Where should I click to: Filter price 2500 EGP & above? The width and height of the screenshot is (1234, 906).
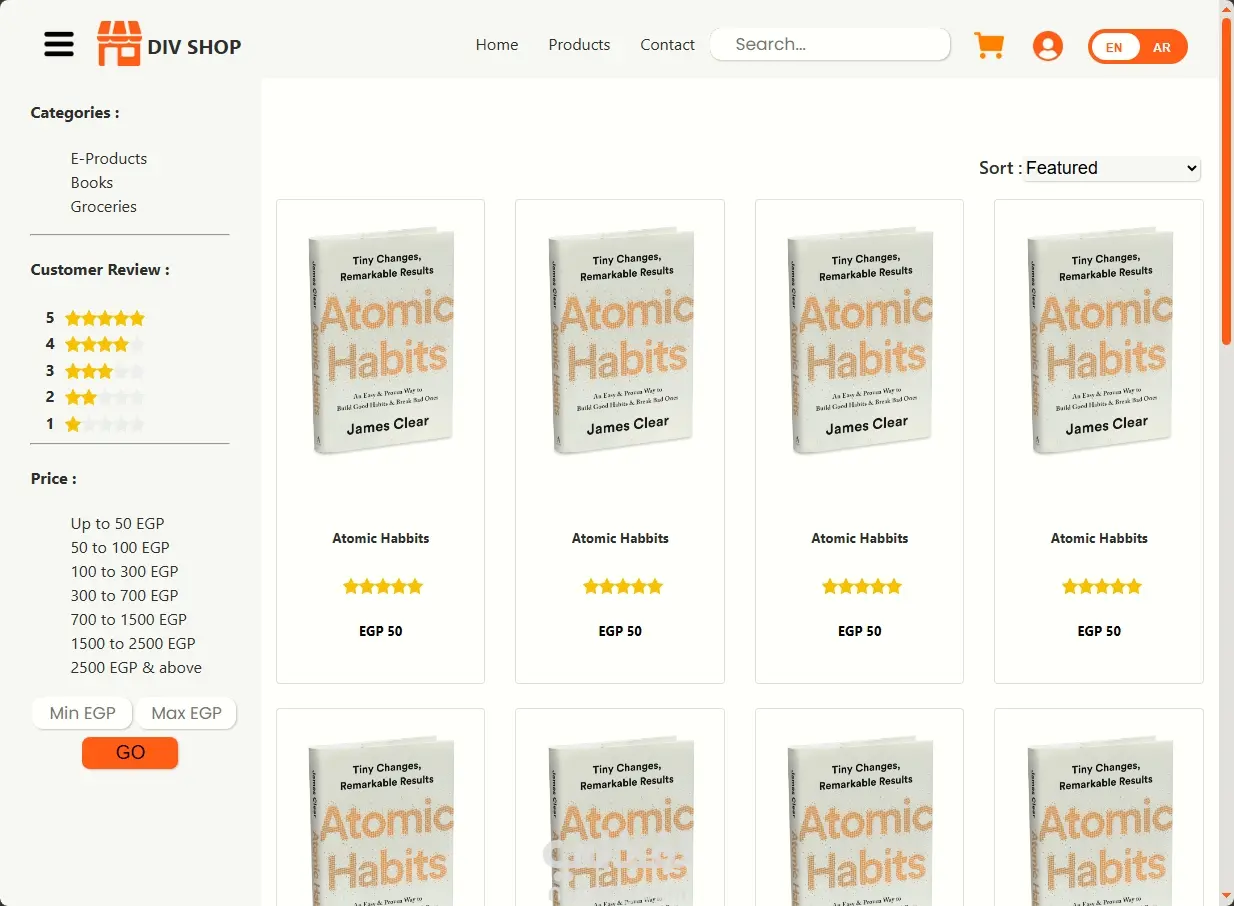(x=136, y=667)
